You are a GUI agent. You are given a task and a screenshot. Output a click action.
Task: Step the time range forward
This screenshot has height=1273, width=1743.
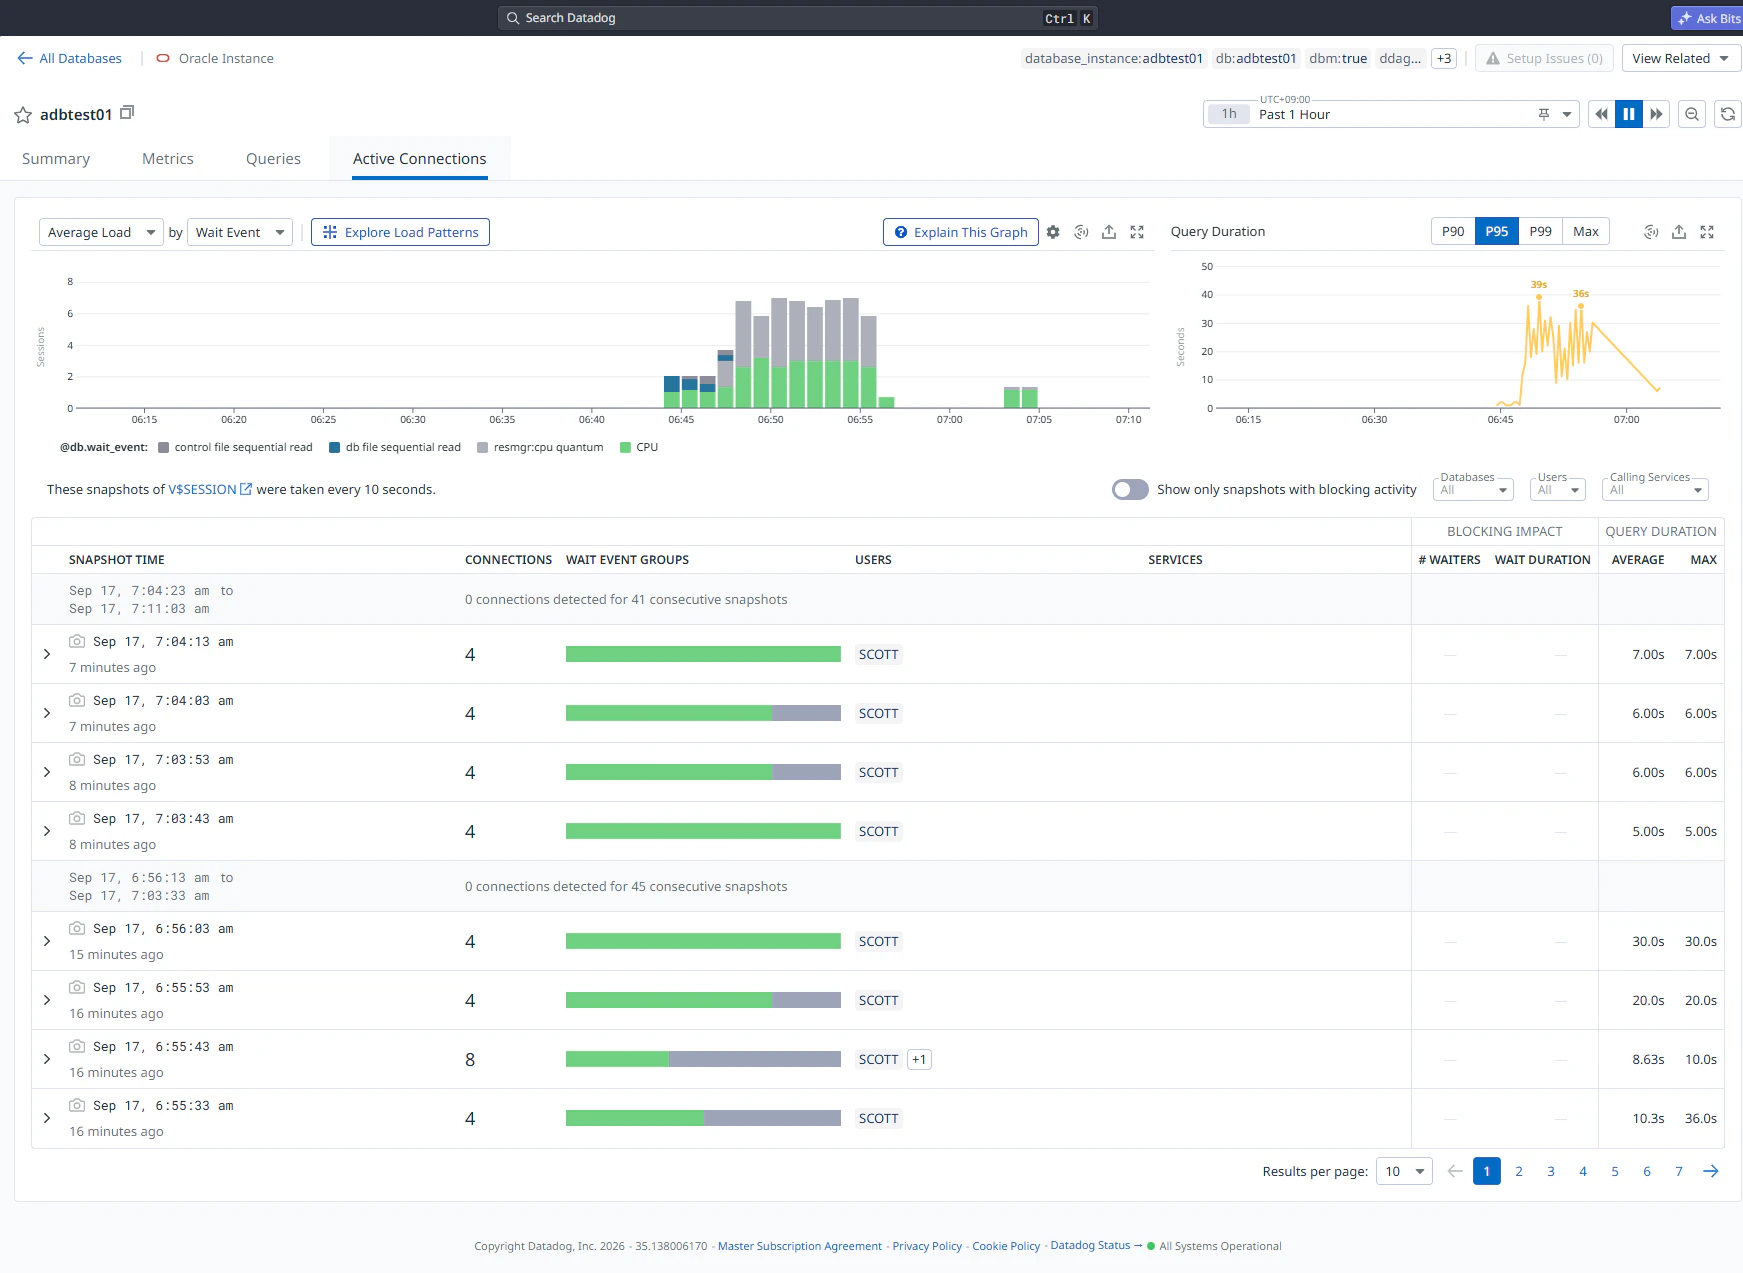[x=1657, y=114]
